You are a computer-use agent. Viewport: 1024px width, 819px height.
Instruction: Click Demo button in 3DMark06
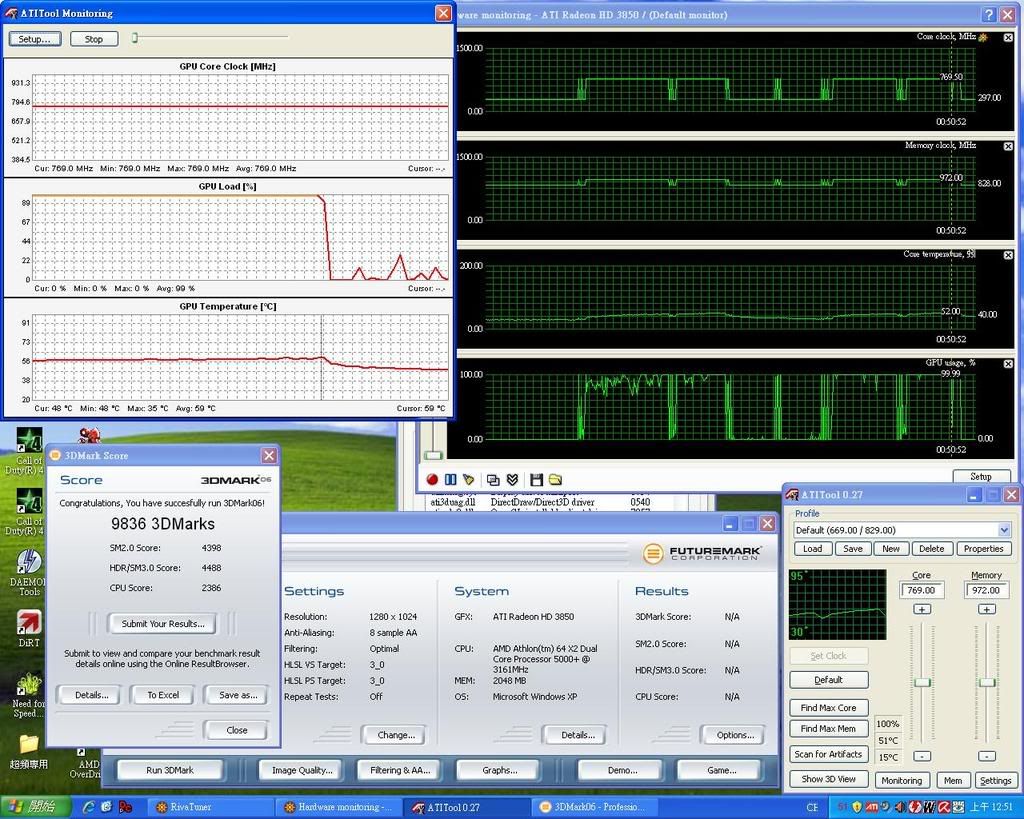[622, 770]
